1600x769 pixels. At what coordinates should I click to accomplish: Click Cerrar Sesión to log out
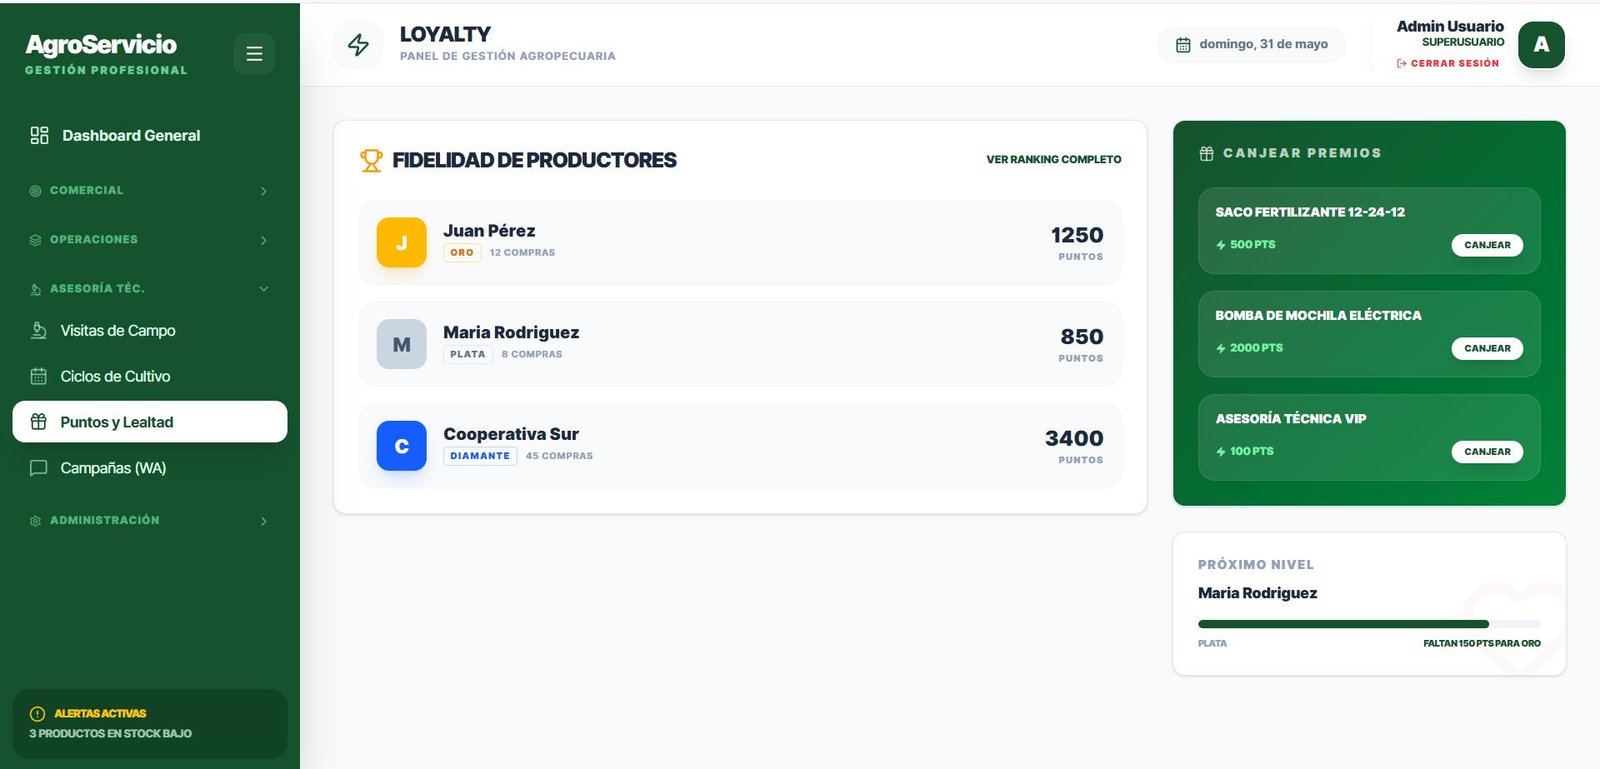[1448, 64]
